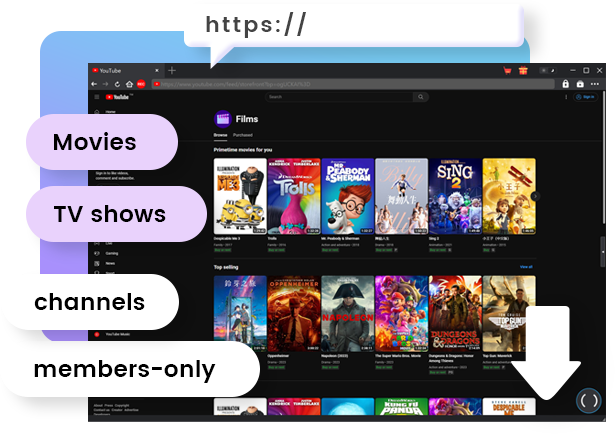Image resolution: width=615 pixels, height=434 pixels.
Task: Open the Despicable Me poster in bottom right
Action: [509, 406]
